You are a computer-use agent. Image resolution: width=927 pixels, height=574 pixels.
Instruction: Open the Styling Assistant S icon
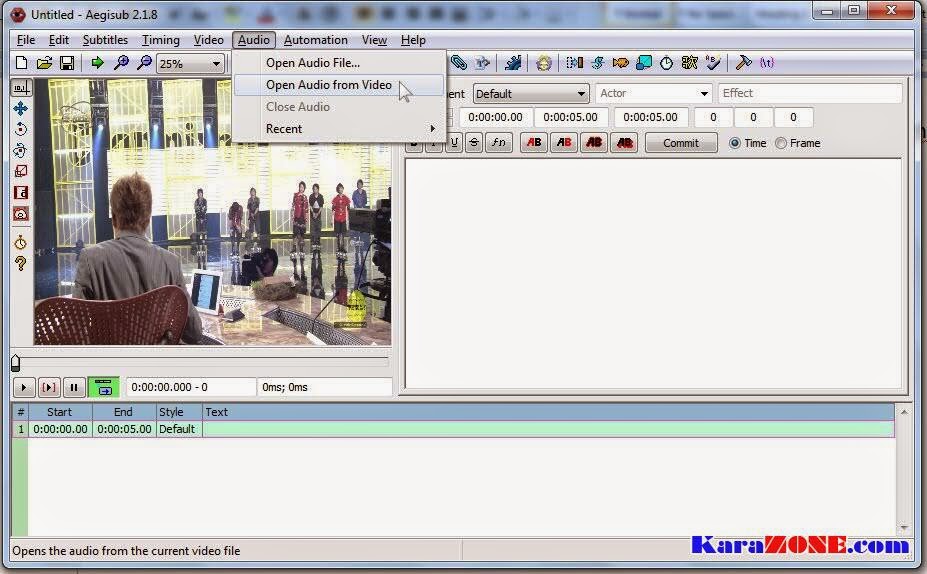[x=598, y=63]
